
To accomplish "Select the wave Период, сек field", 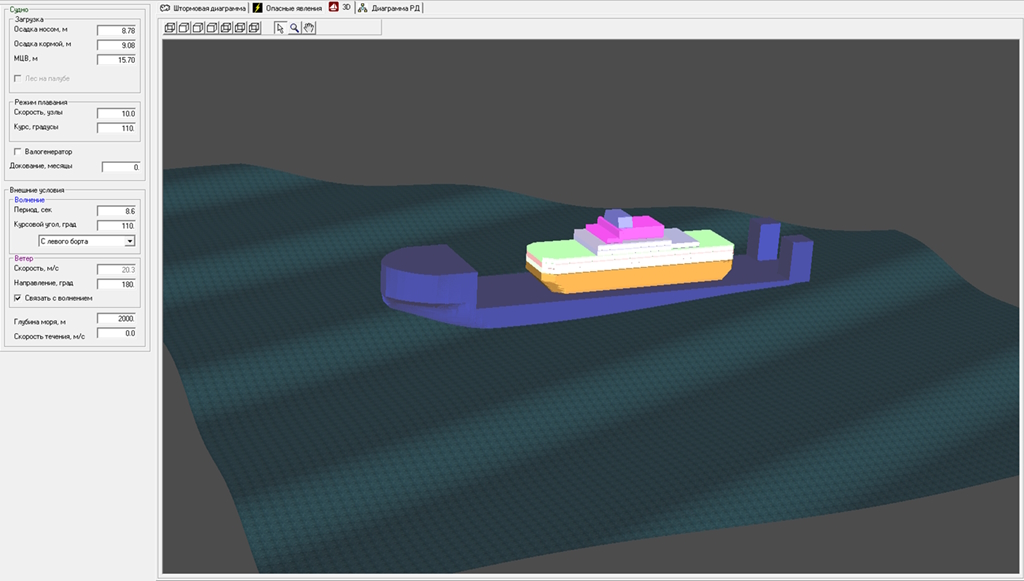I will [116, 212].
